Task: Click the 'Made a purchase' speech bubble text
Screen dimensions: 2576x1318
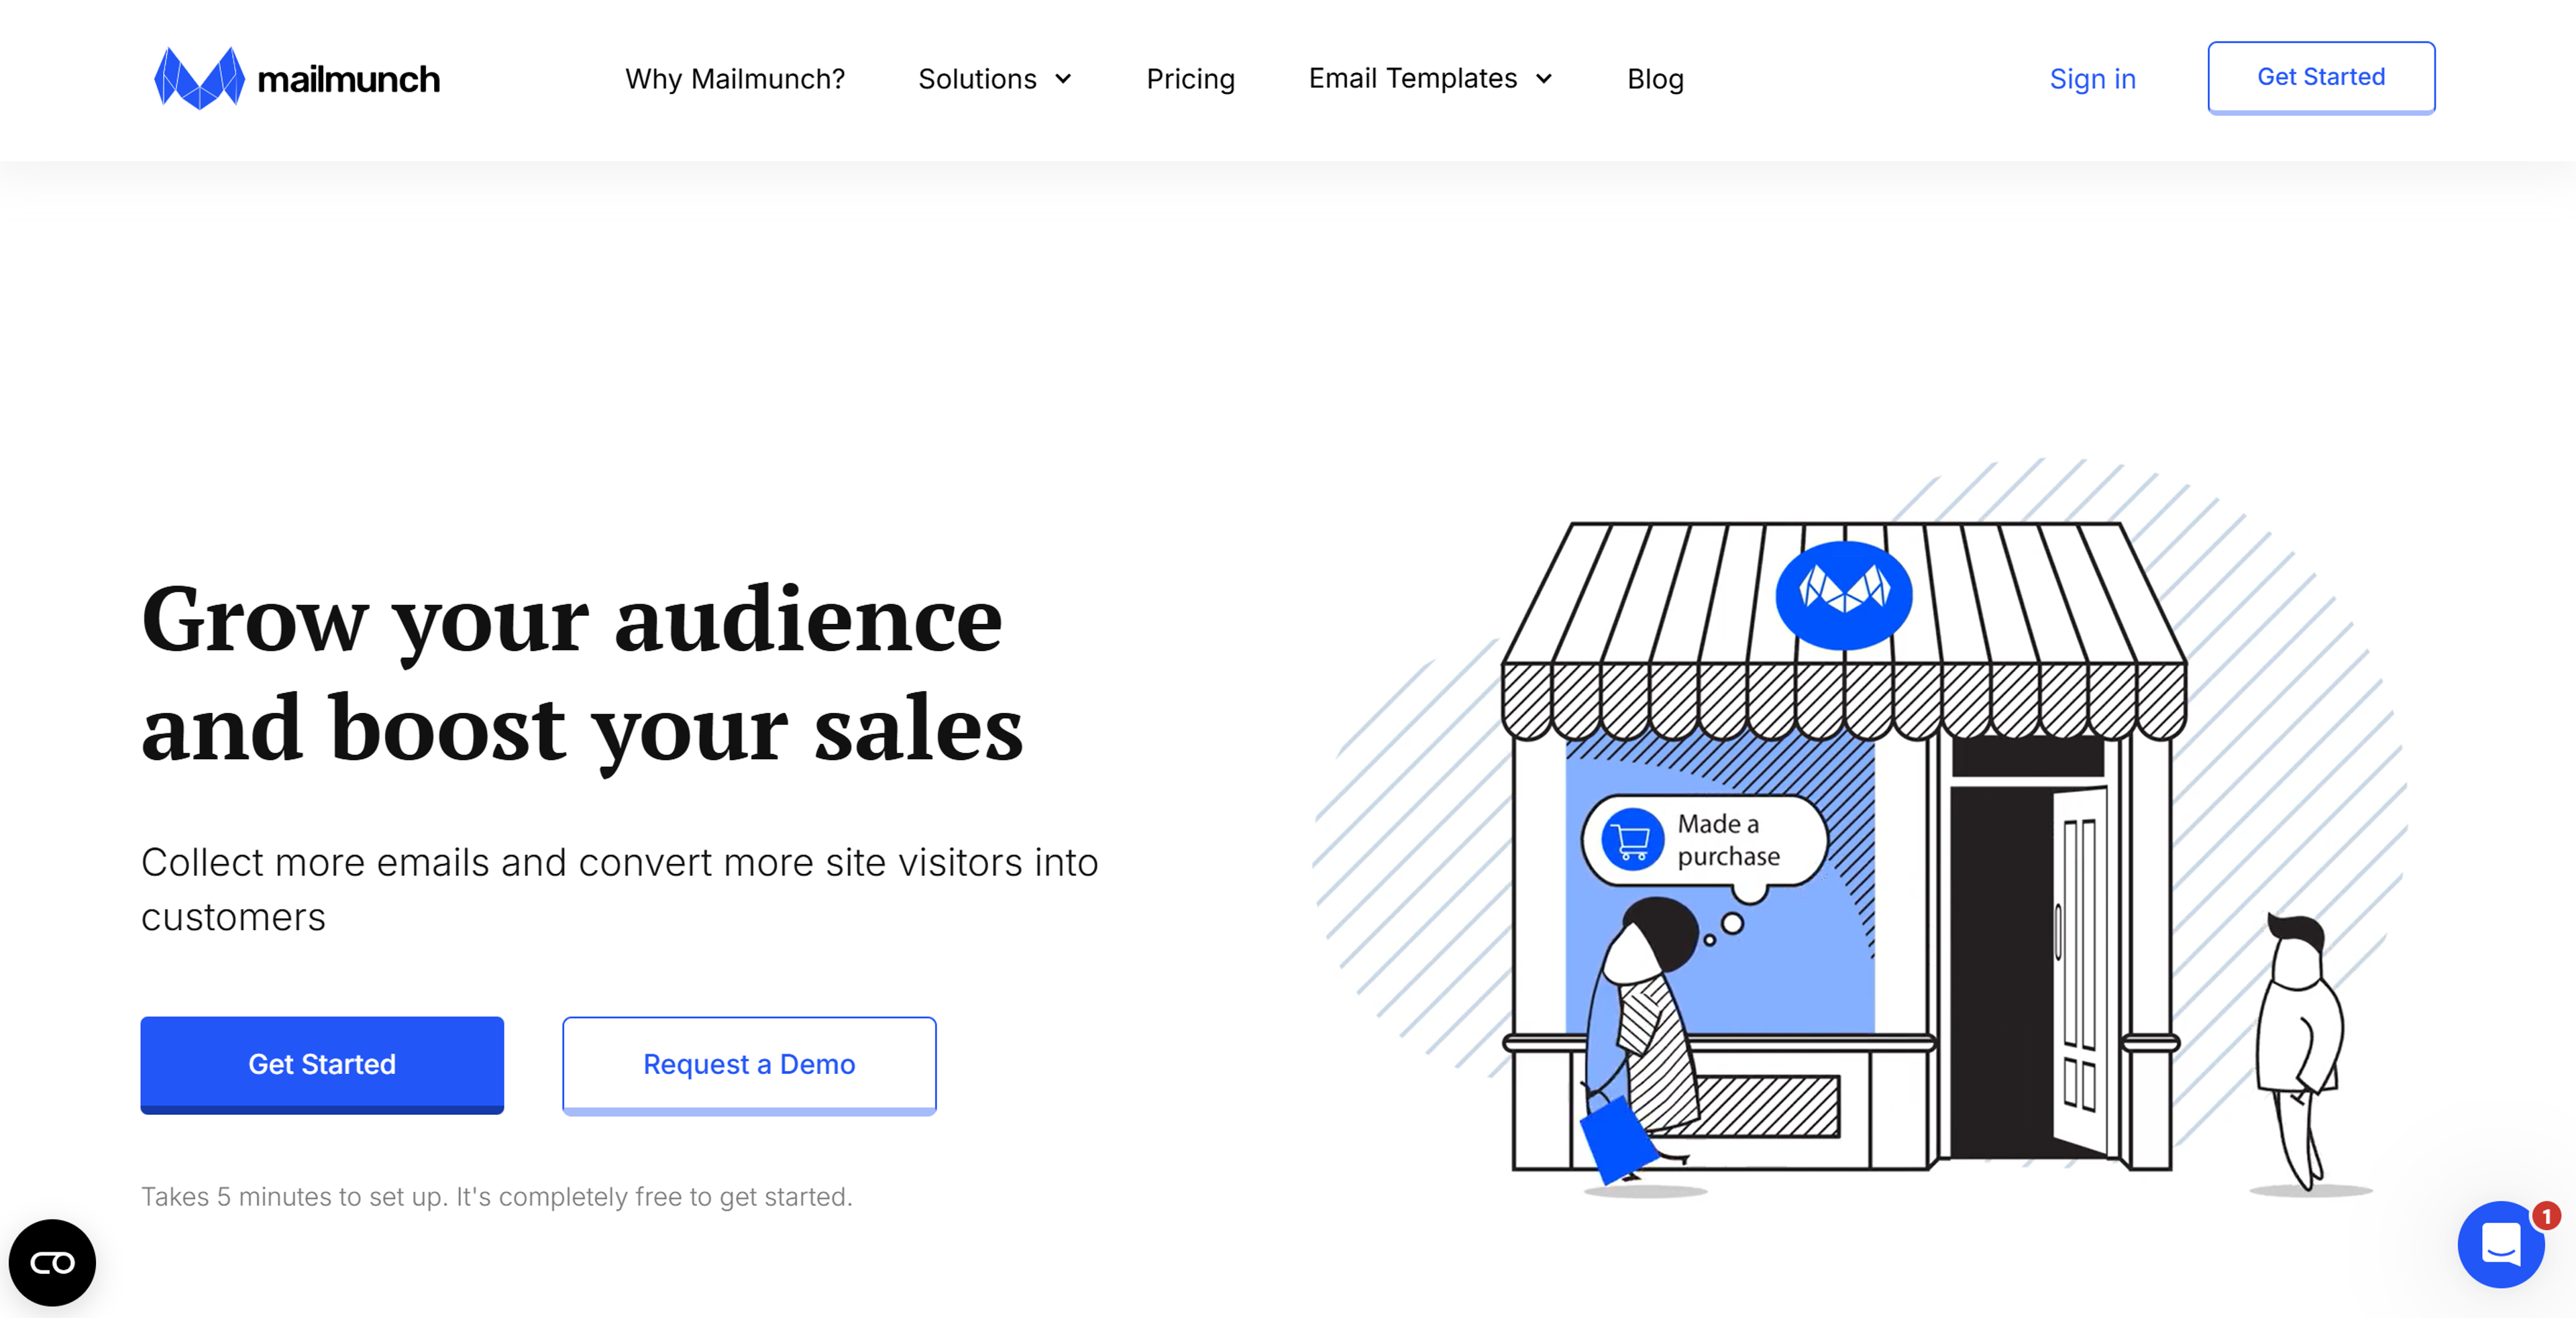Action: pyautogui.click(x=1728, y=840)
